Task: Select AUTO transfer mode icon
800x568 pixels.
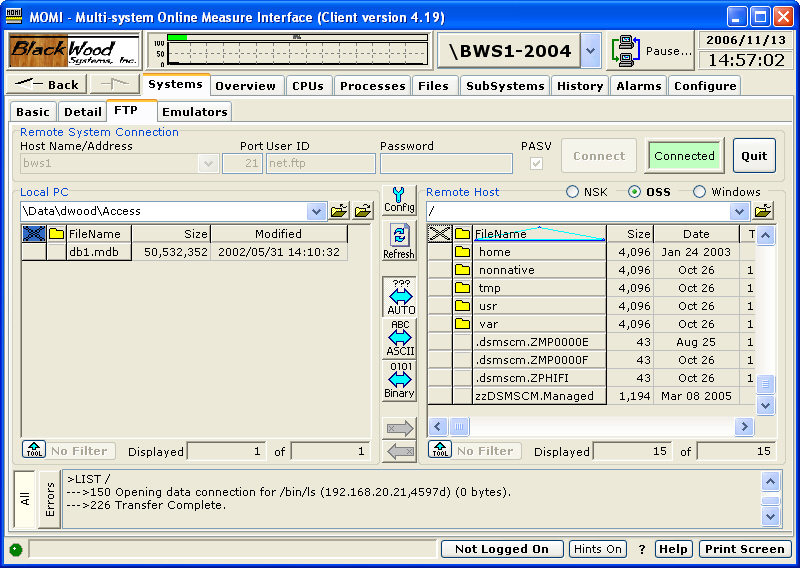Action: click(400, 297)
